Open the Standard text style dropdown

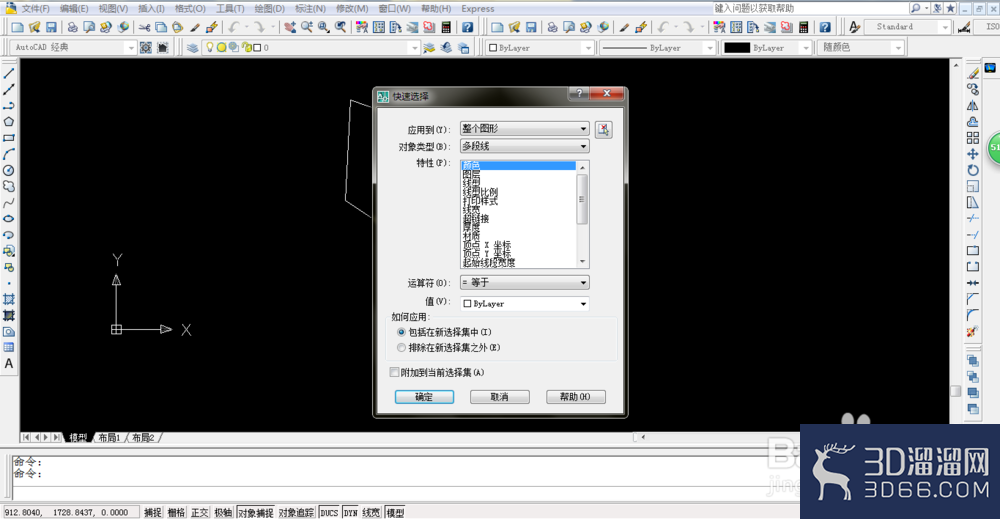tap(909, 27)
